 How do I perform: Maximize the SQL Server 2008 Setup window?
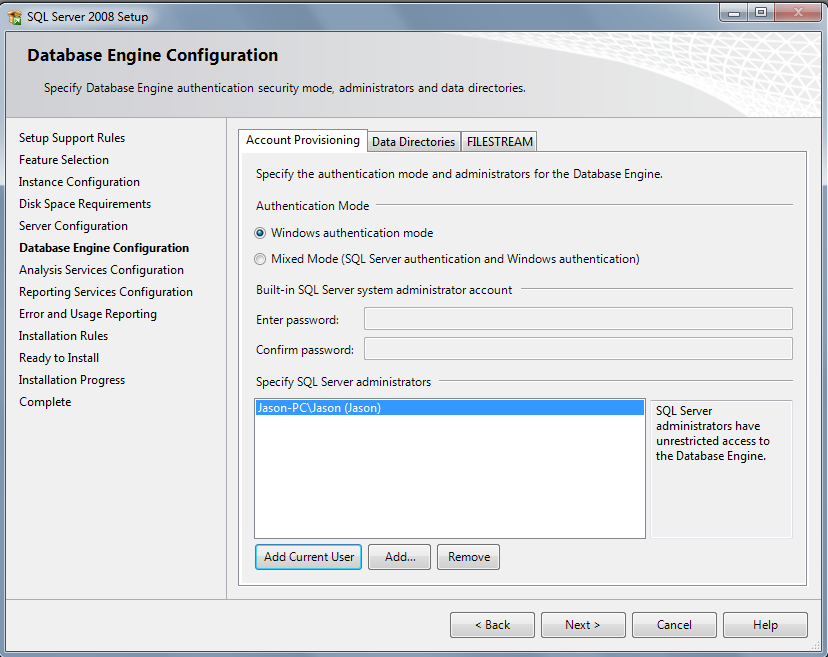pos(760,13)
